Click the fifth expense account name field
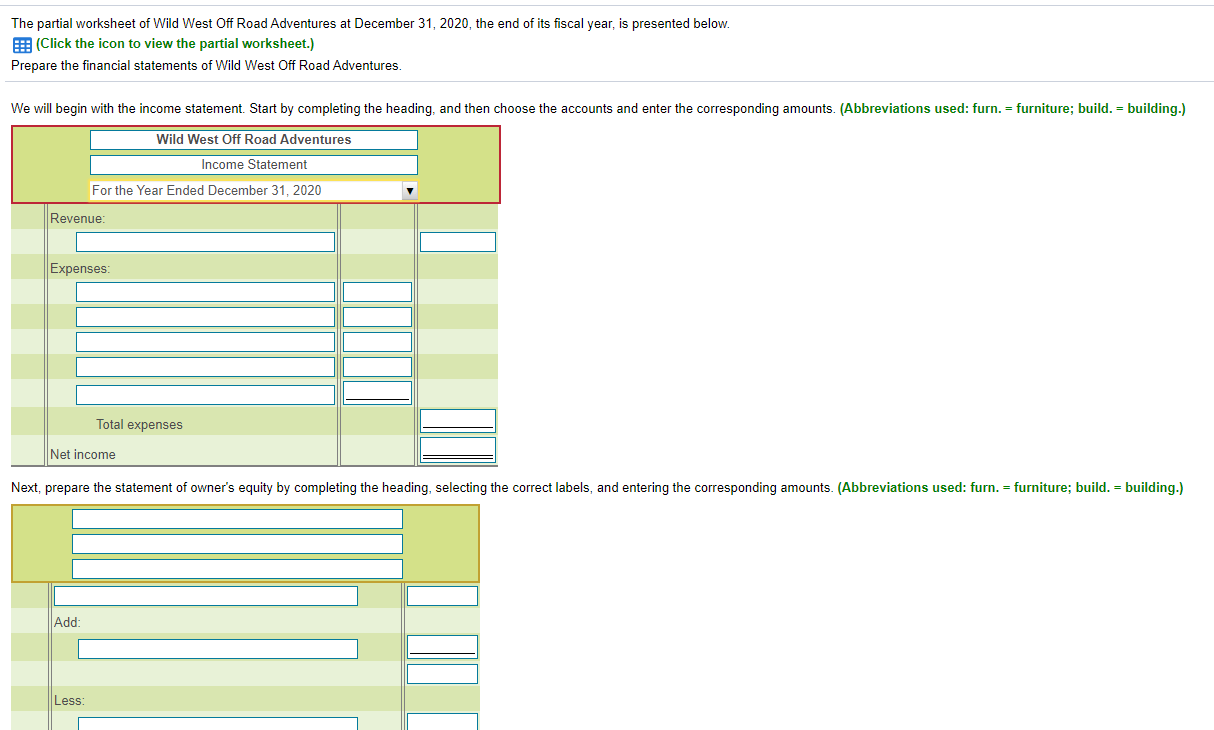1214x730 pixels. click(x=205, y=395)
